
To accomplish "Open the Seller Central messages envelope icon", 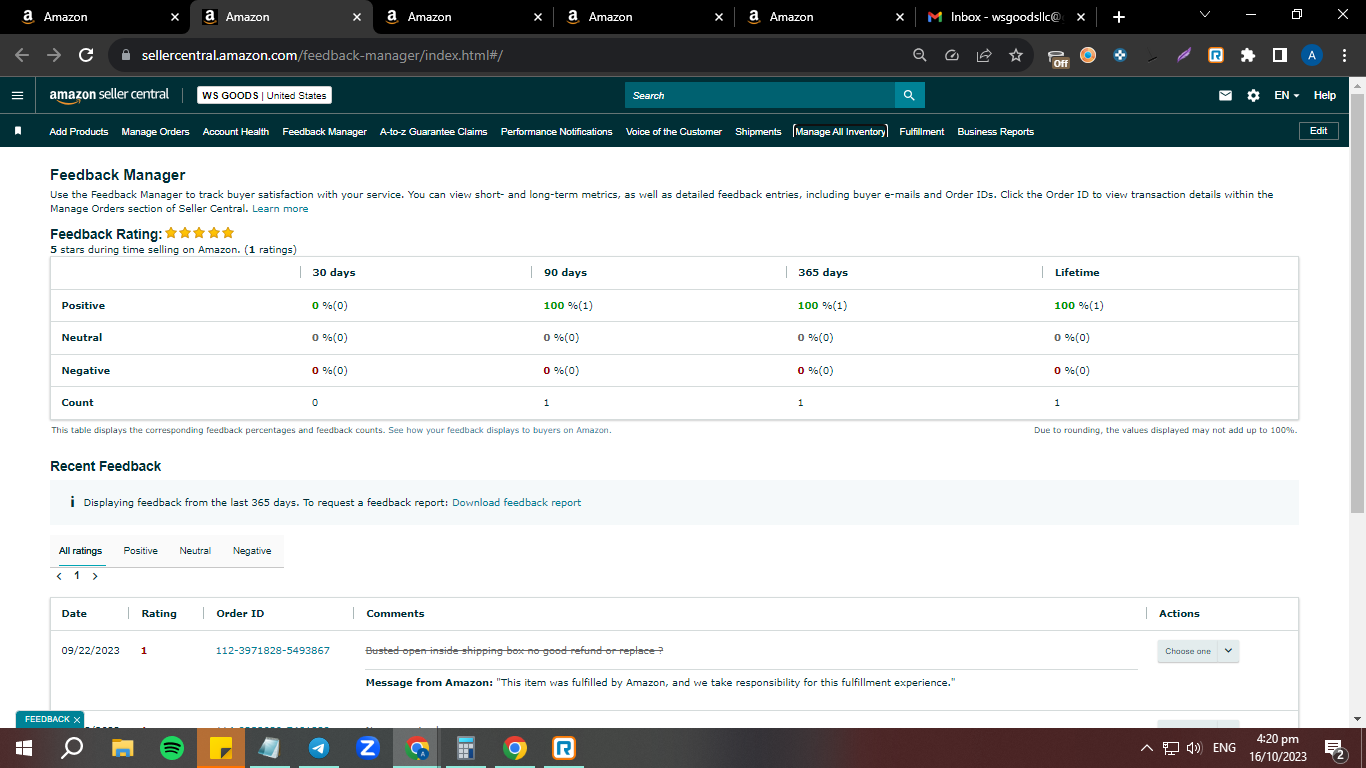I will coord(1225,95).
